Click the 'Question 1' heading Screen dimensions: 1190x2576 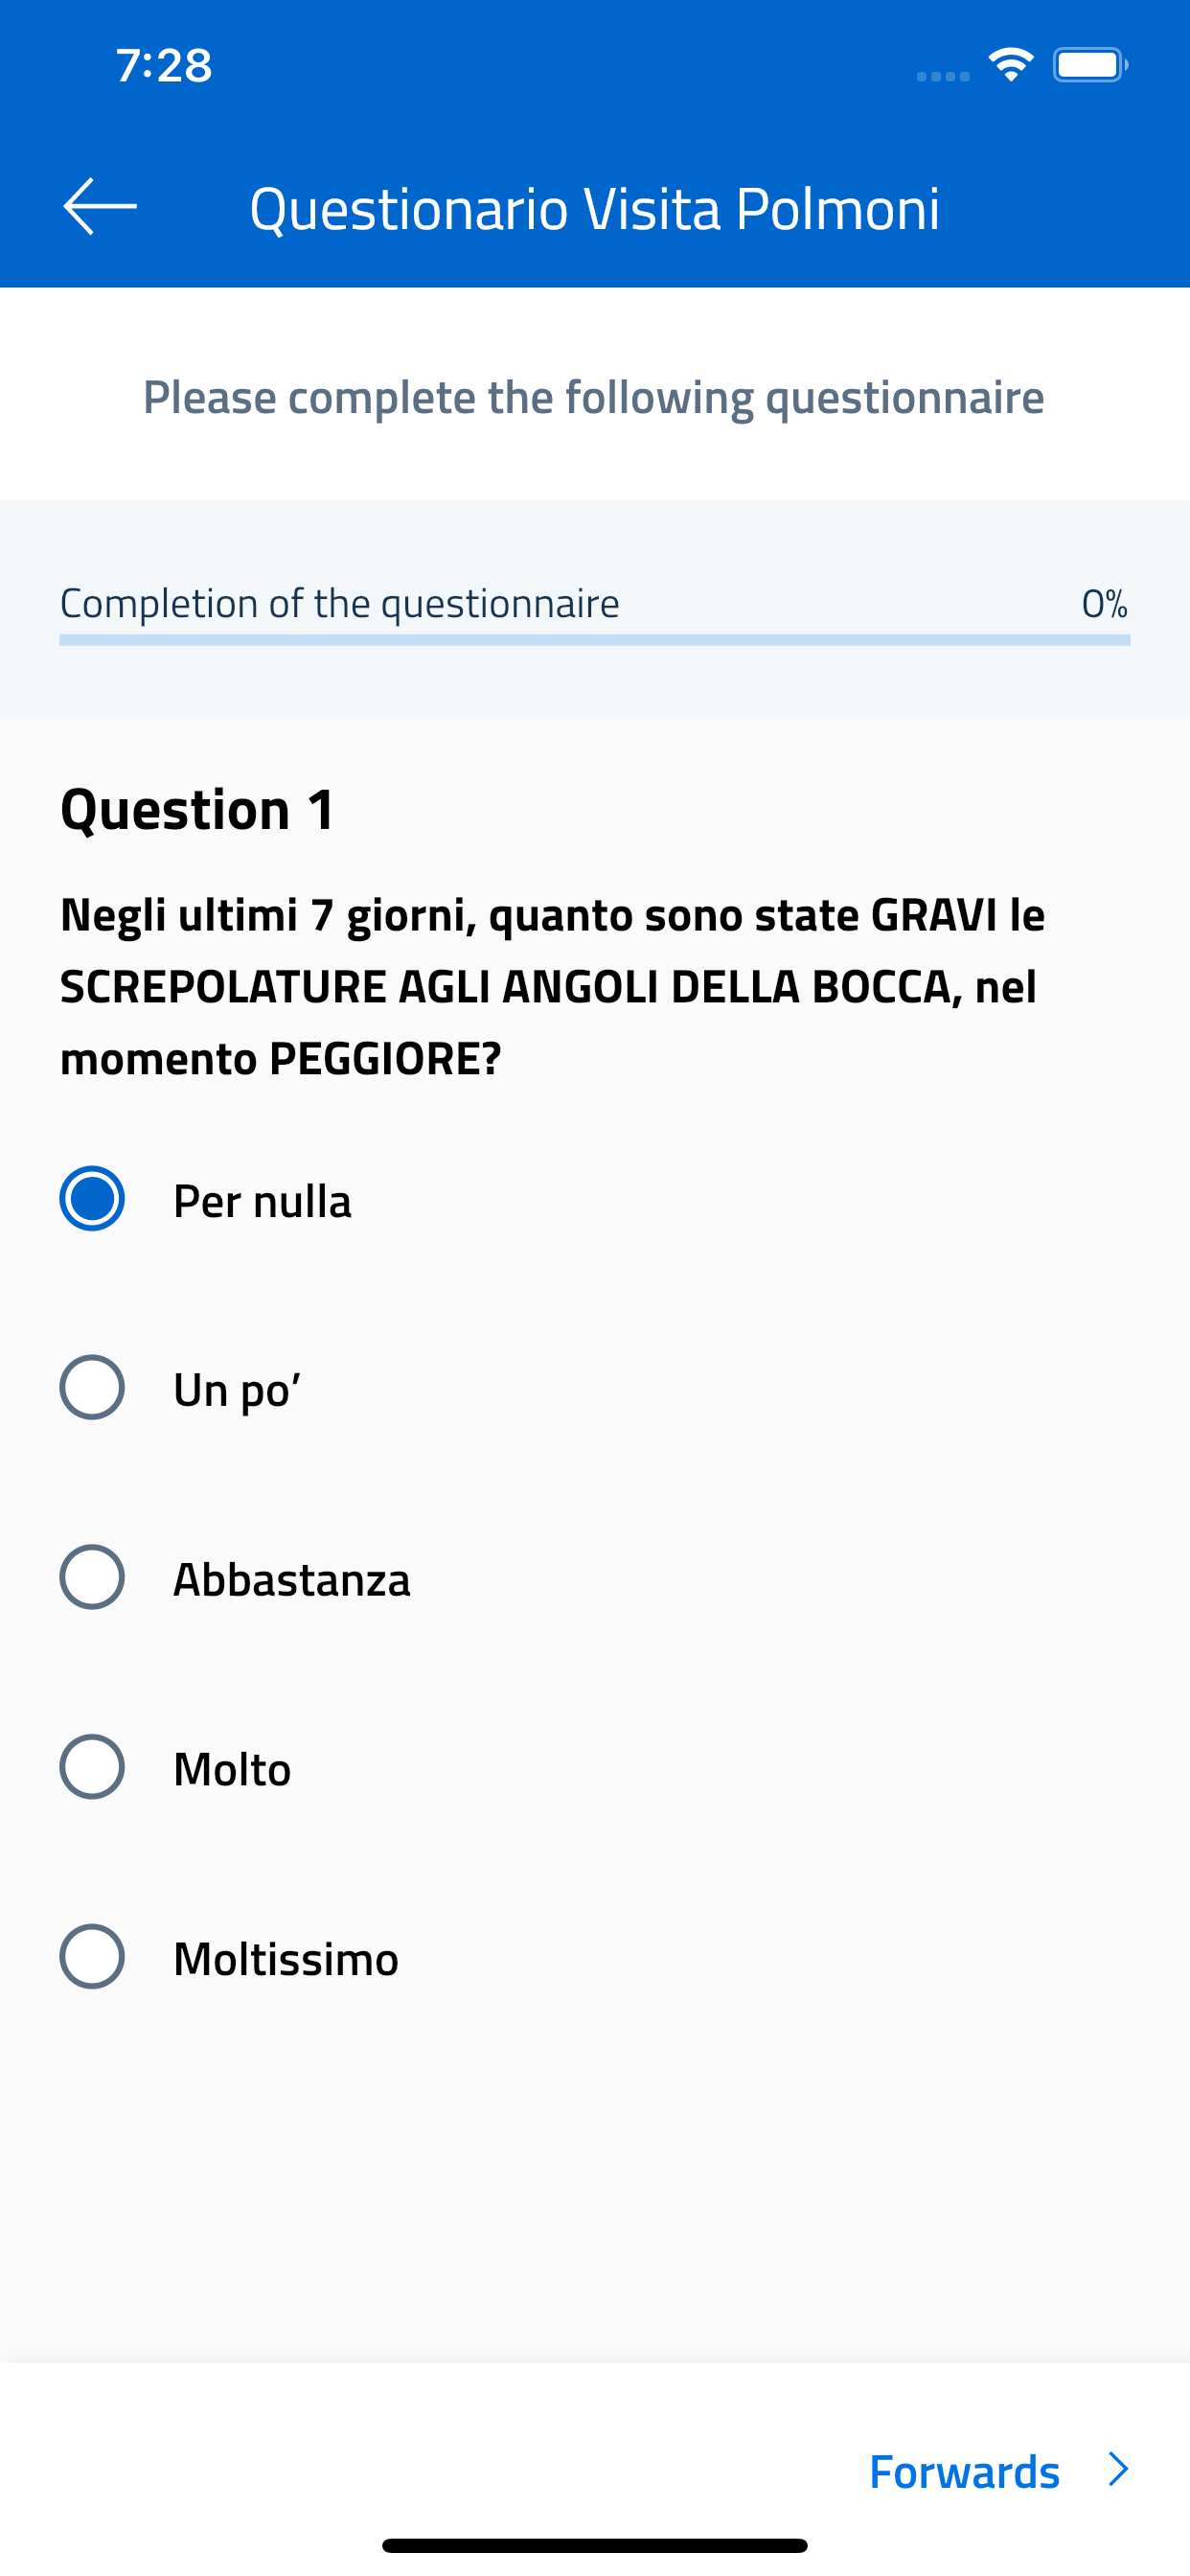coord(198,808)
